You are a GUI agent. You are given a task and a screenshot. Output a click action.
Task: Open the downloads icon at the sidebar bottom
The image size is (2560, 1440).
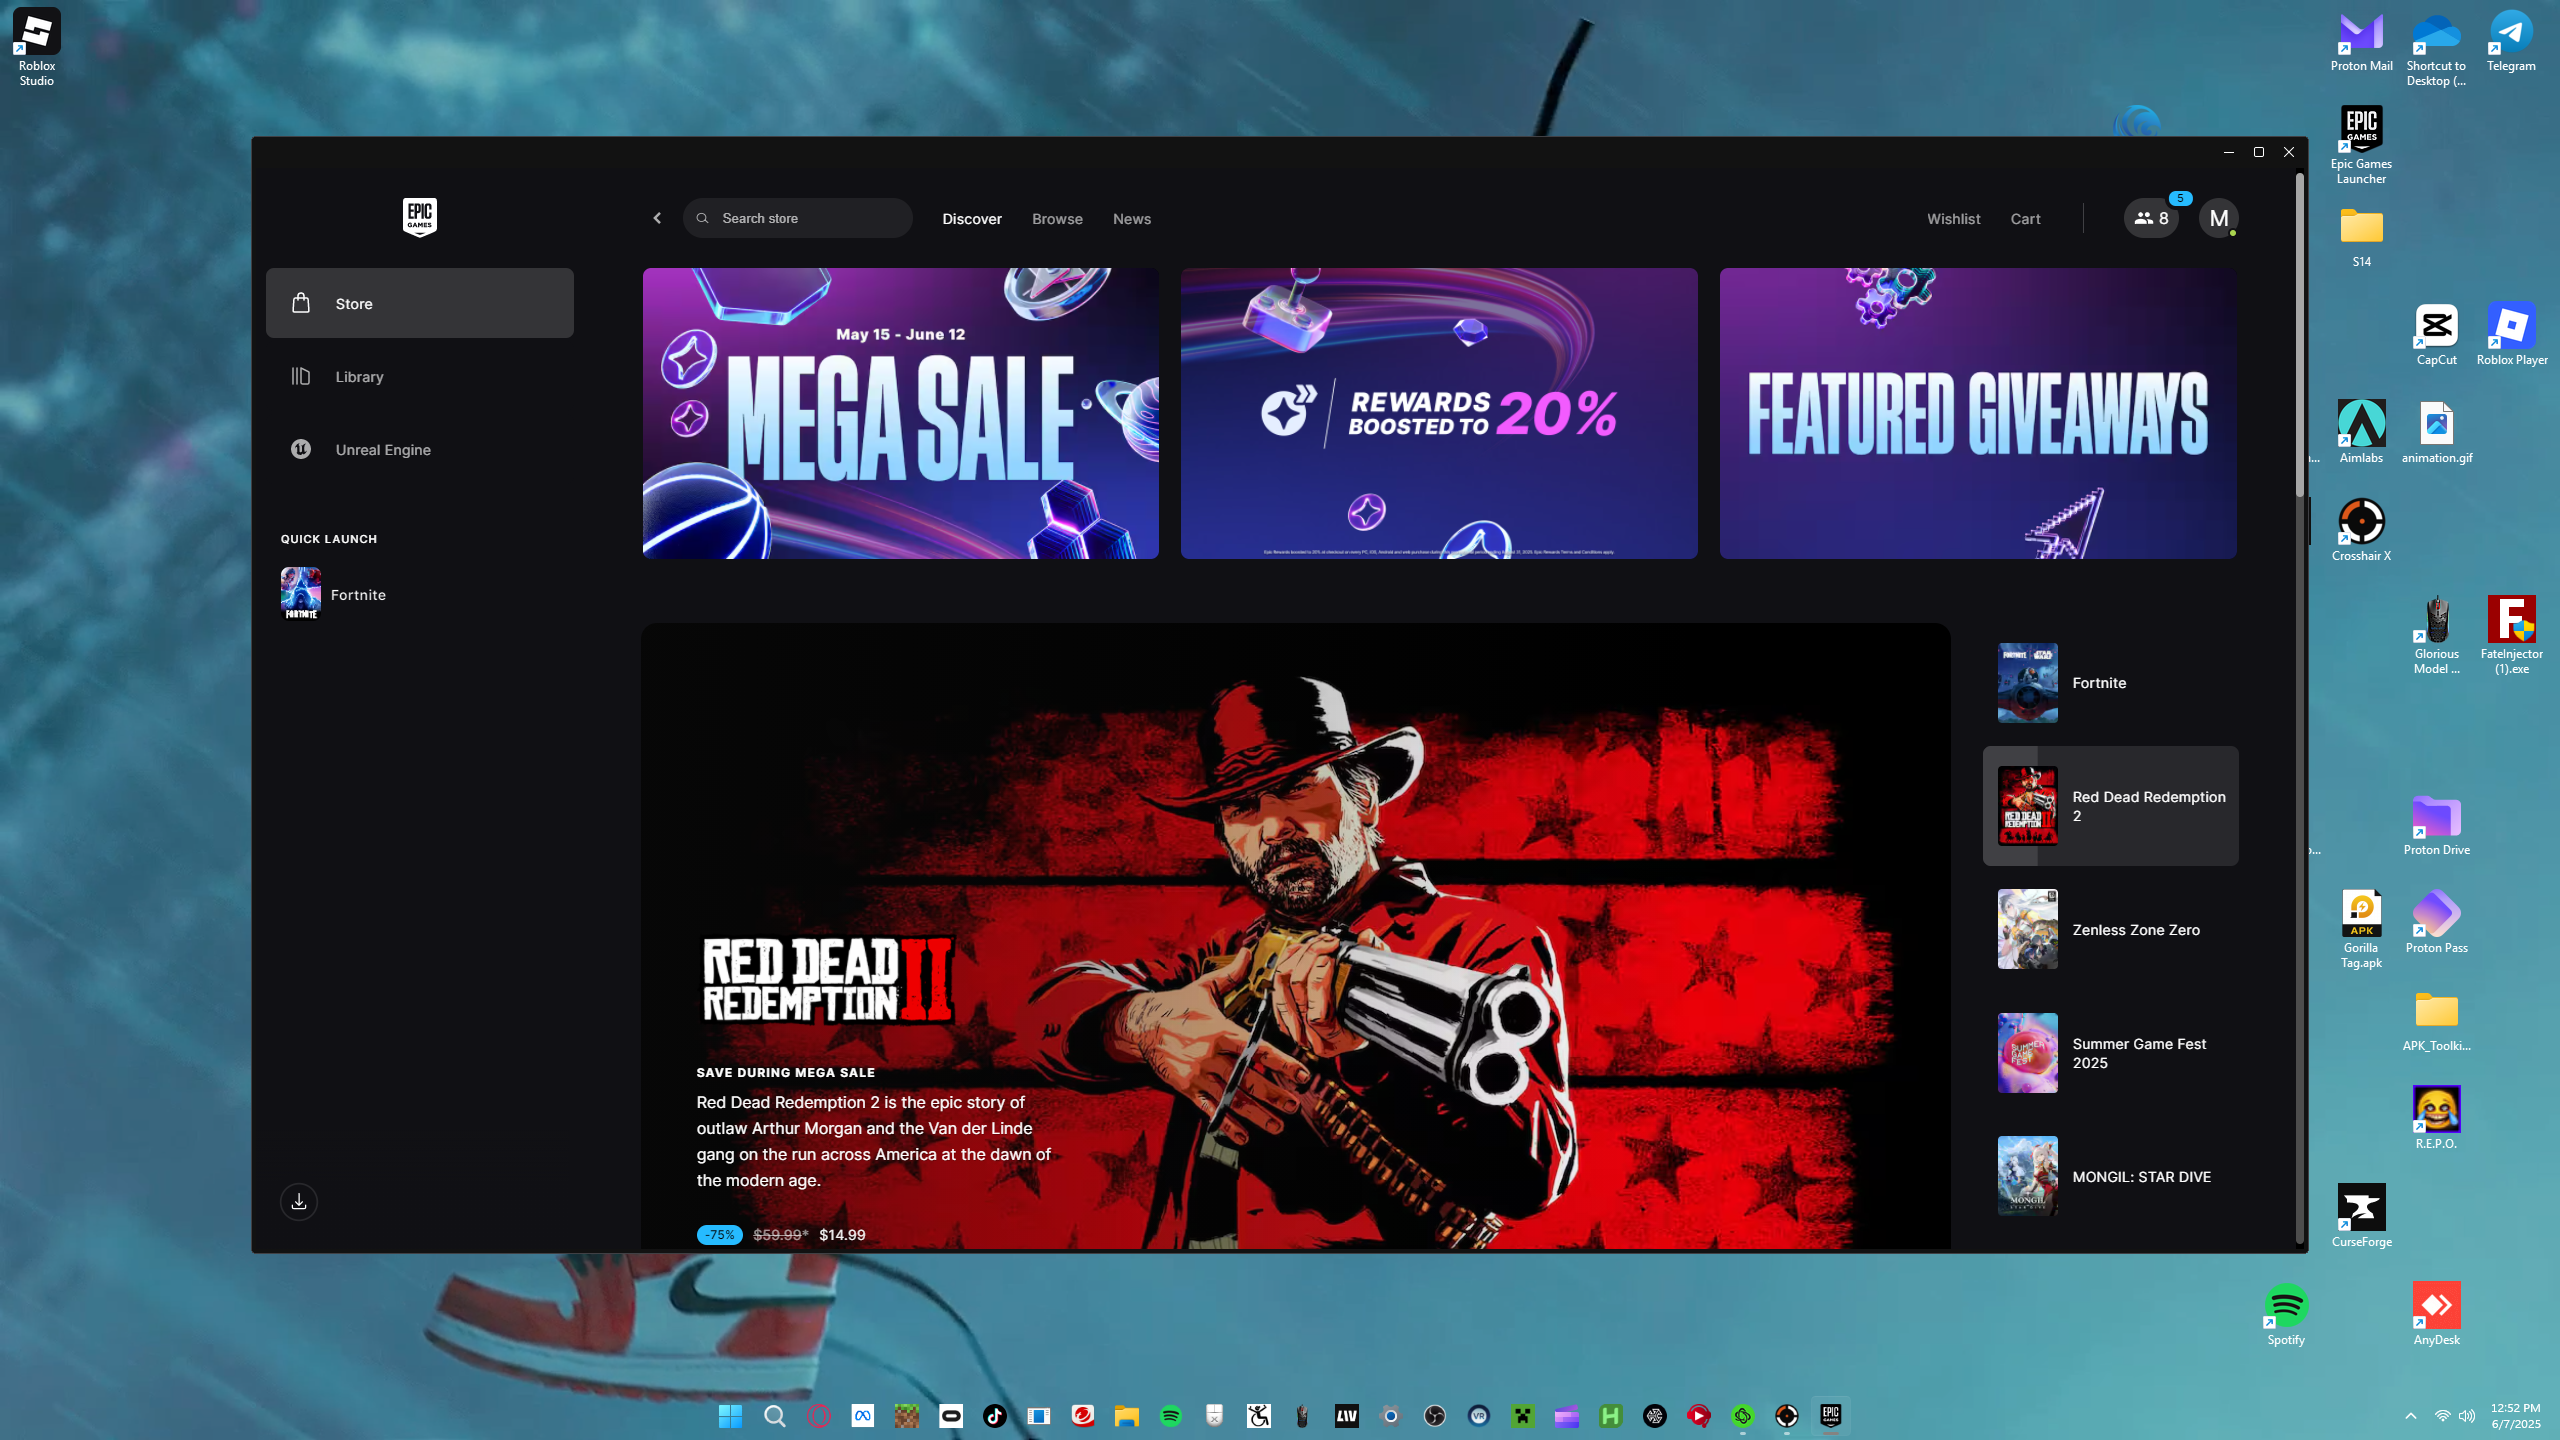pos(298,1201)
